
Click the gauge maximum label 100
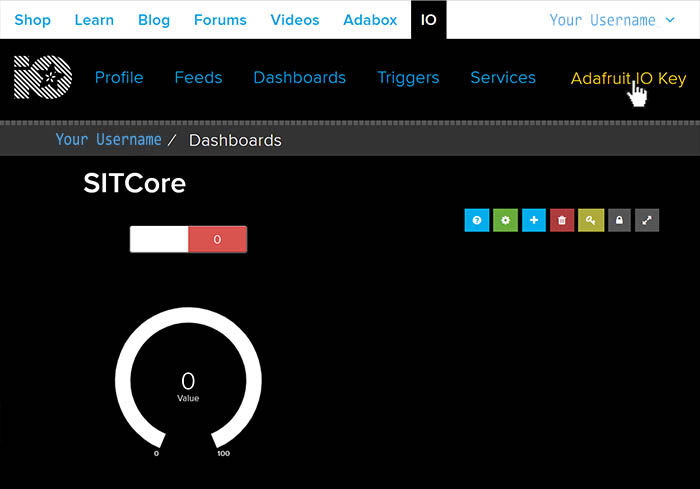(224, 454)
